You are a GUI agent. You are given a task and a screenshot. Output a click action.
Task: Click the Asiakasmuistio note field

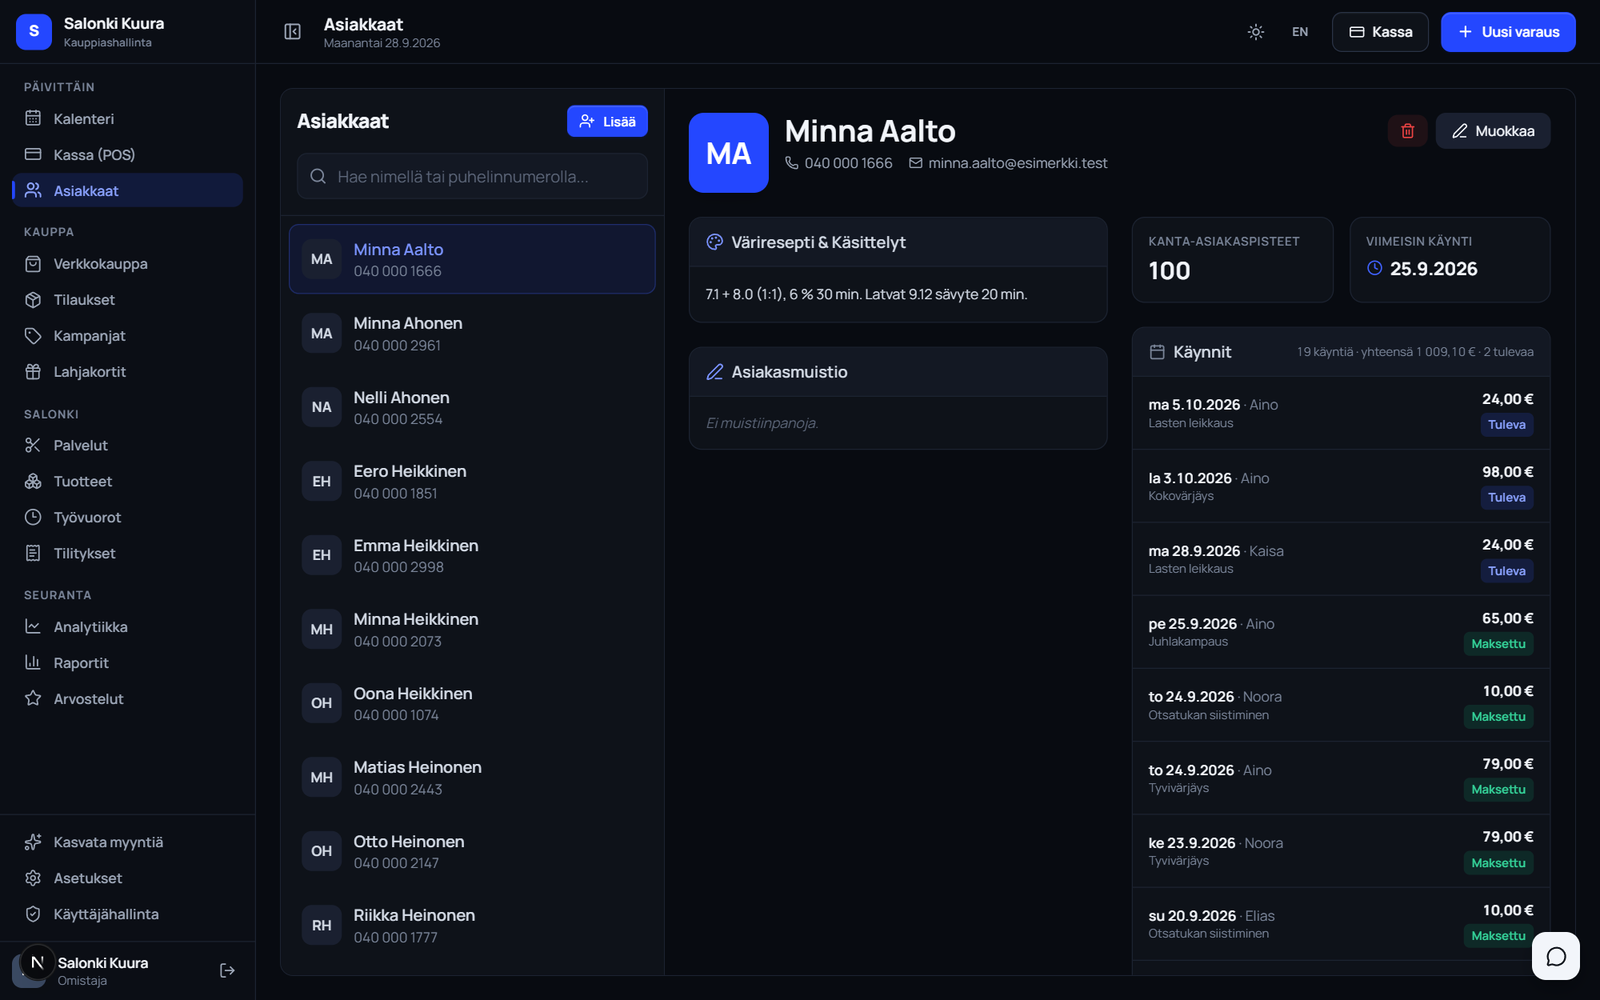point(898,423)
